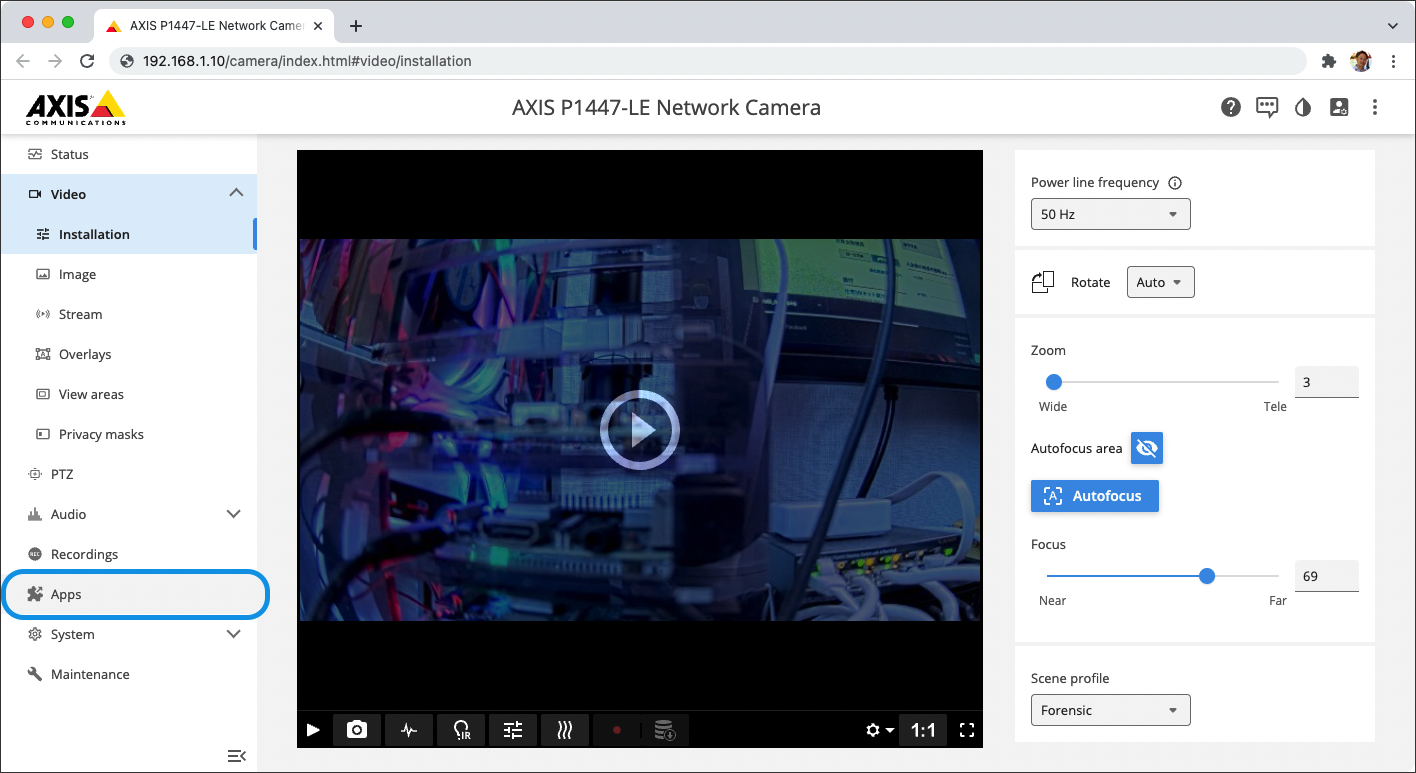This screenshot has height=773, width=1416.
Task: Open the PTZ menu item
Action: 128,474
